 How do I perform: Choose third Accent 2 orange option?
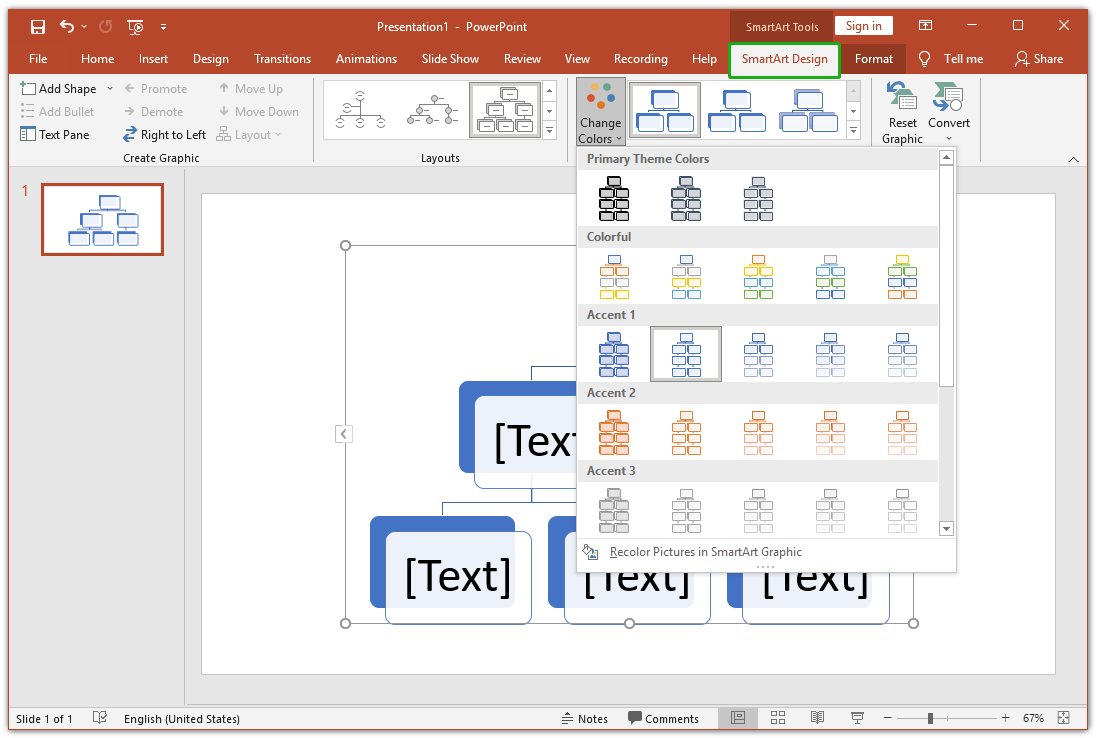coord(758,433)
